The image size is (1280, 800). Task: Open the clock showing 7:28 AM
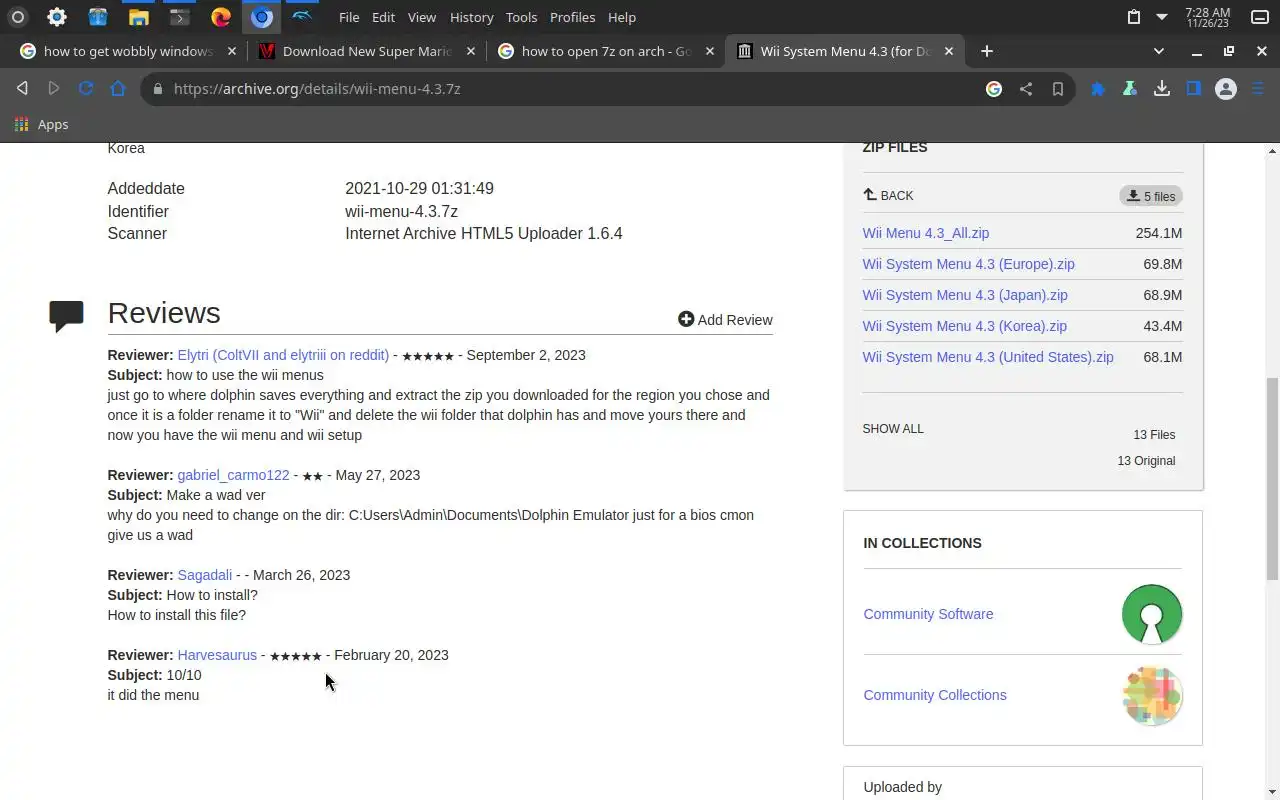click(1207, 17)
